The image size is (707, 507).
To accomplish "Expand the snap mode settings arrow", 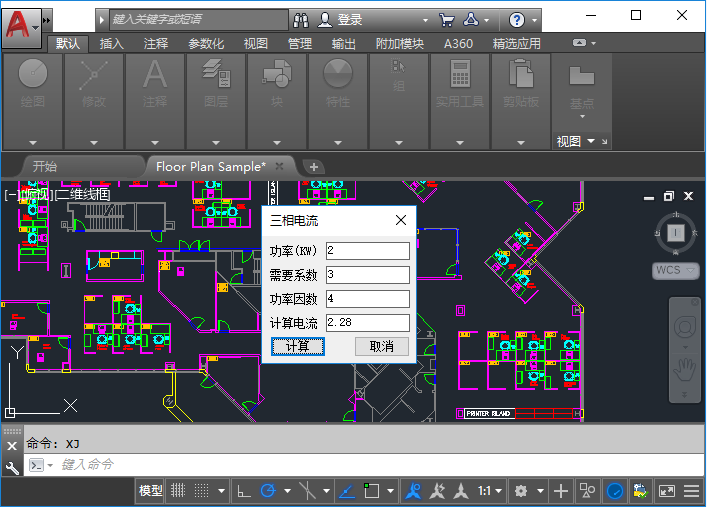I will click(x=221, y=491).
